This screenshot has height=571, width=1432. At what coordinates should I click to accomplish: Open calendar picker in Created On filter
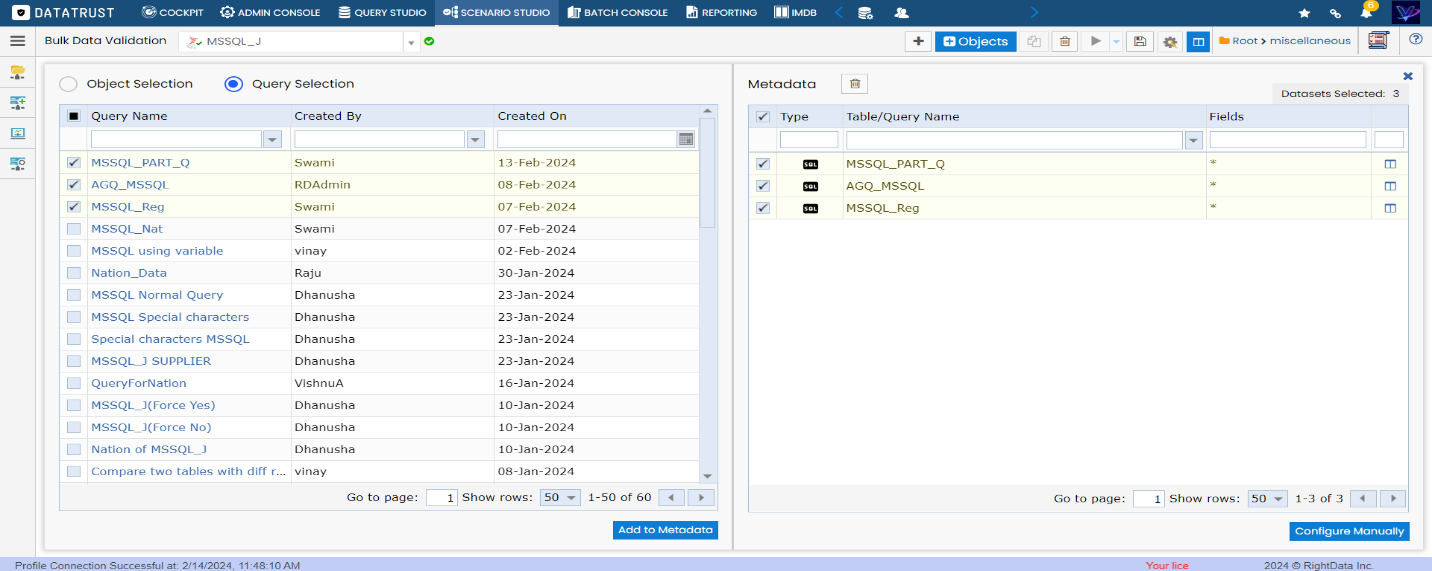click(685, 139)
